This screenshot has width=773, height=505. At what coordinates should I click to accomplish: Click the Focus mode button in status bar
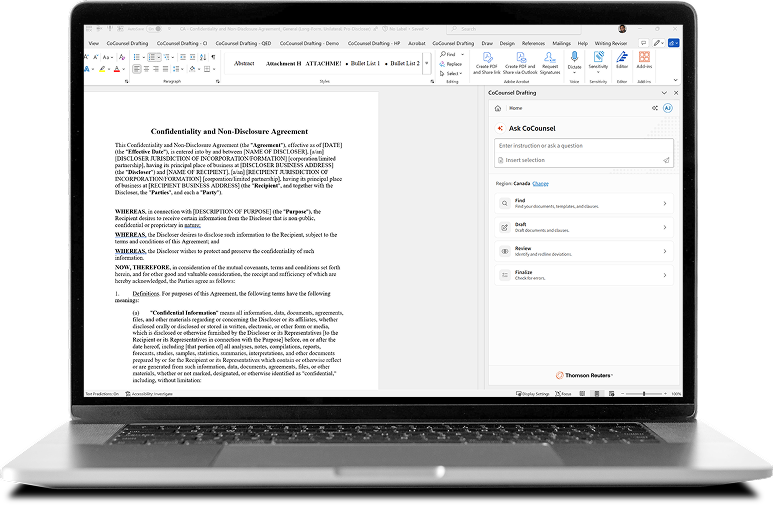click(x=563, y=394)
